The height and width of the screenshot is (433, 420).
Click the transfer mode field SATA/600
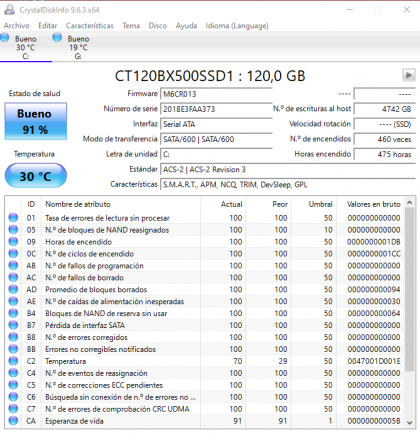point(216,139)
